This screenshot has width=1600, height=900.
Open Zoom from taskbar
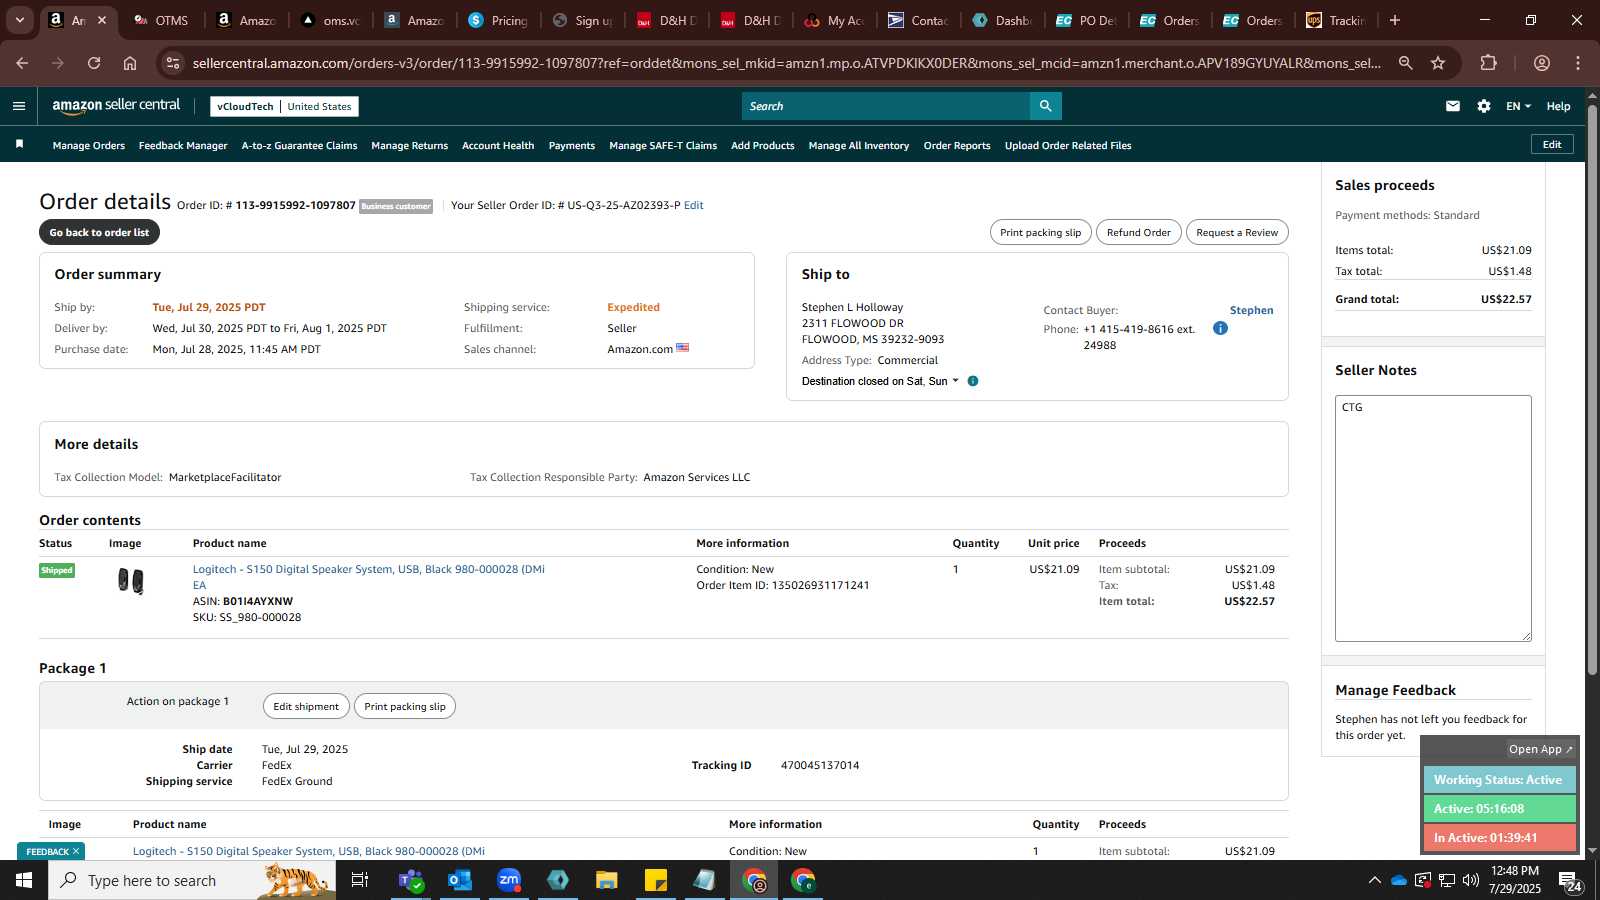(x=509, y=880)
